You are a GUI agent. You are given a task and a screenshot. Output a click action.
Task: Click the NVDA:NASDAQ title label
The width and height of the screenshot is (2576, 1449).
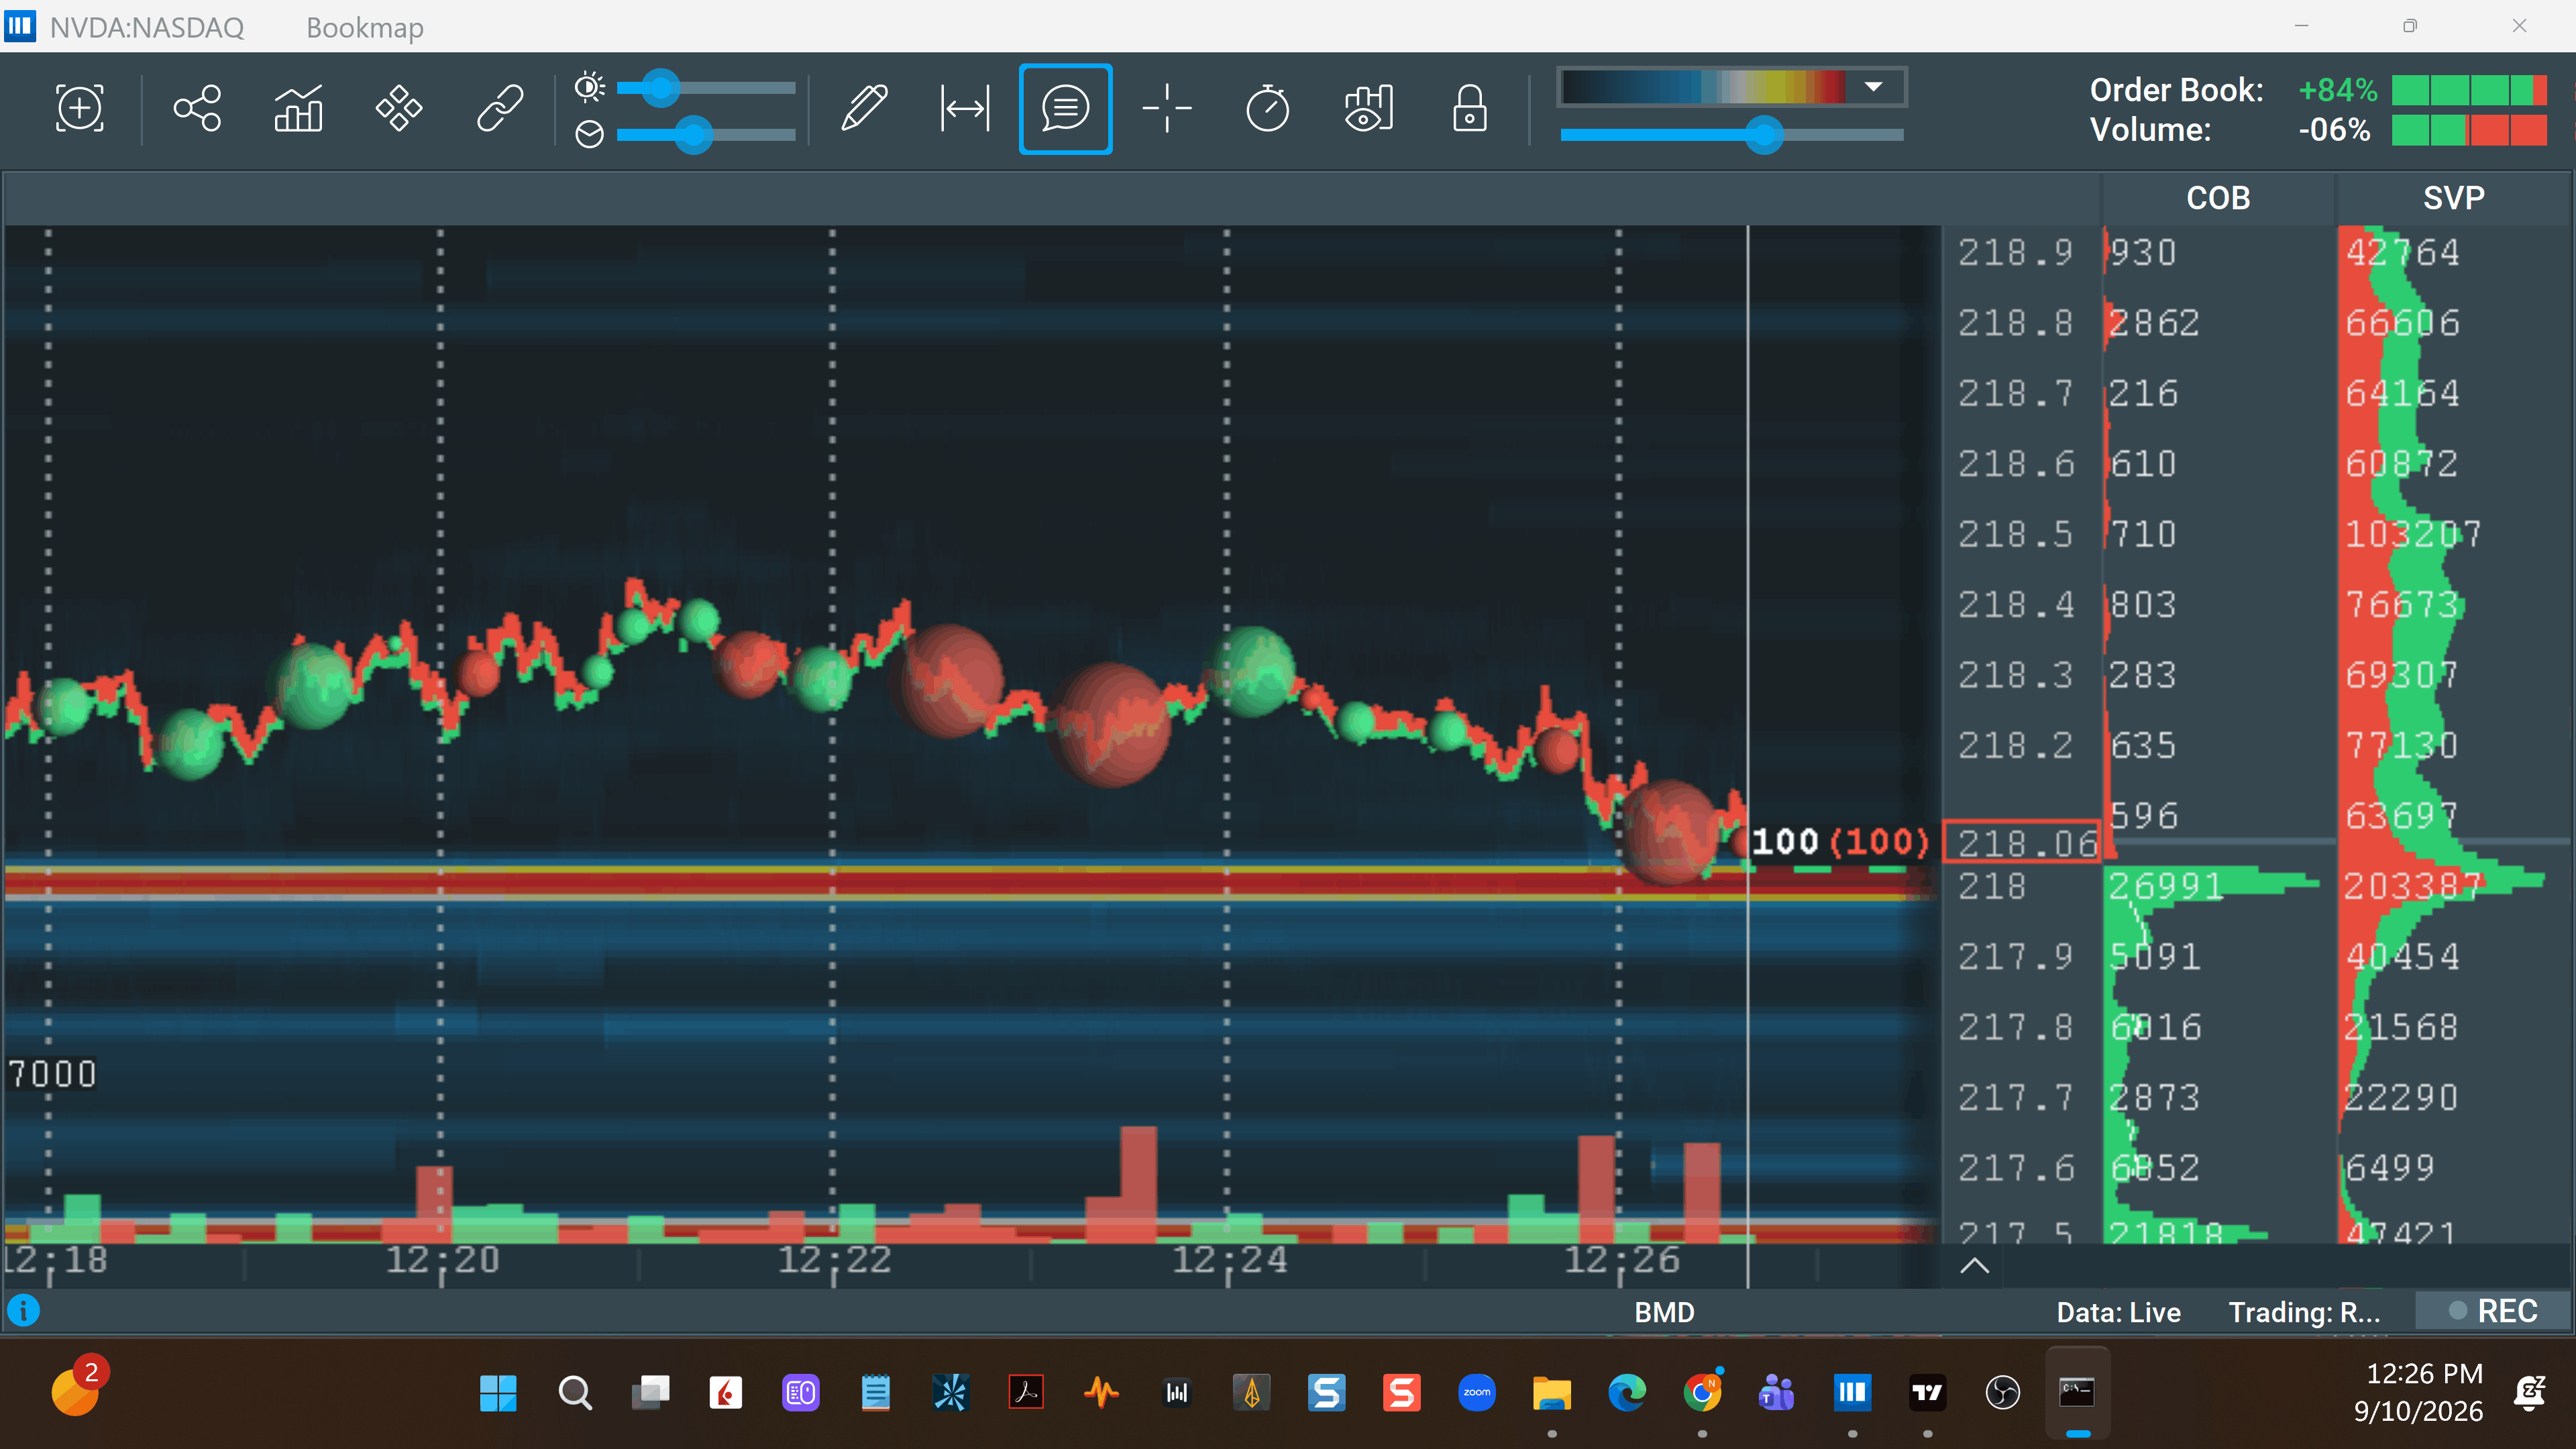click(147, 27)
